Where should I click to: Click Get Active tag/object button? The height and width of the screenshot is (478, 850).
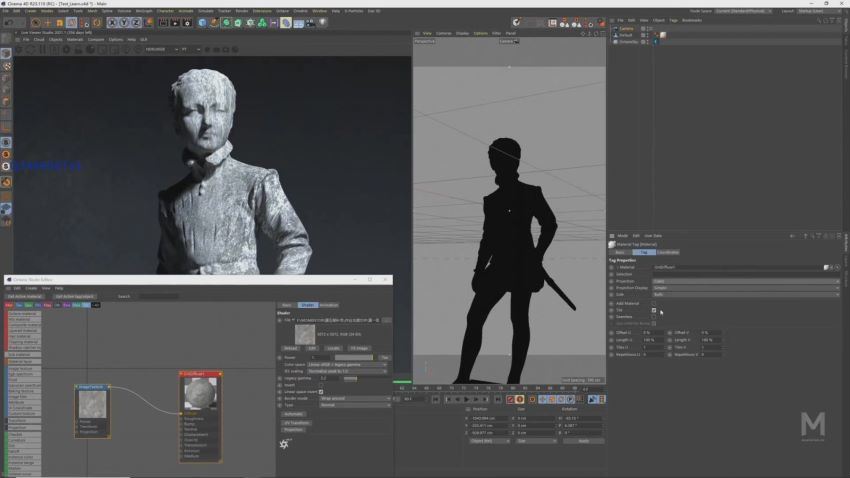tap(75, 296)
